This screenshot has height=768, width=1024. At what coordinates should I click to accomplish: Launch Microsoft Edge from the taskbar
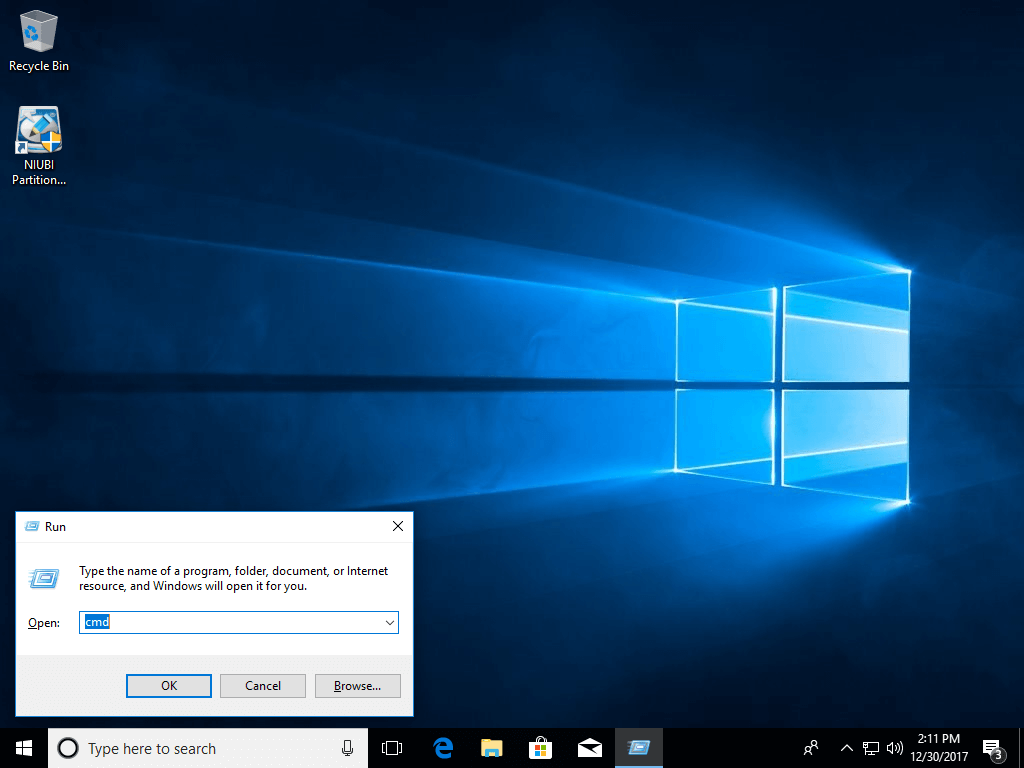(x=442, y=748)
